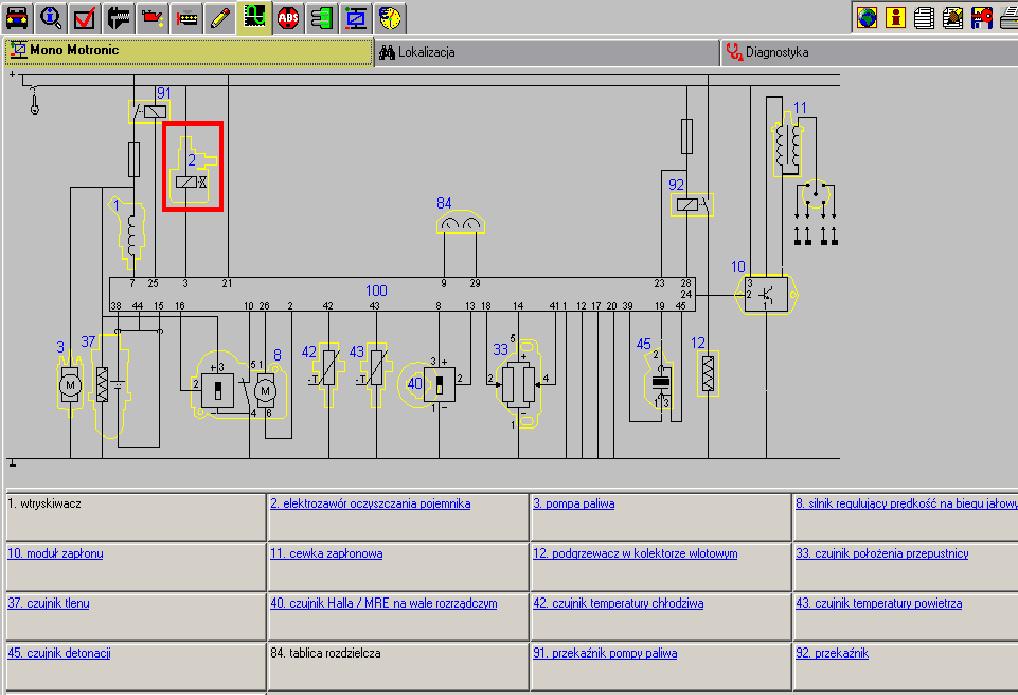Click Hall sensor component 40 in diagram
Viewport: 1018px width, 695px height.
(x=428, y=384)
